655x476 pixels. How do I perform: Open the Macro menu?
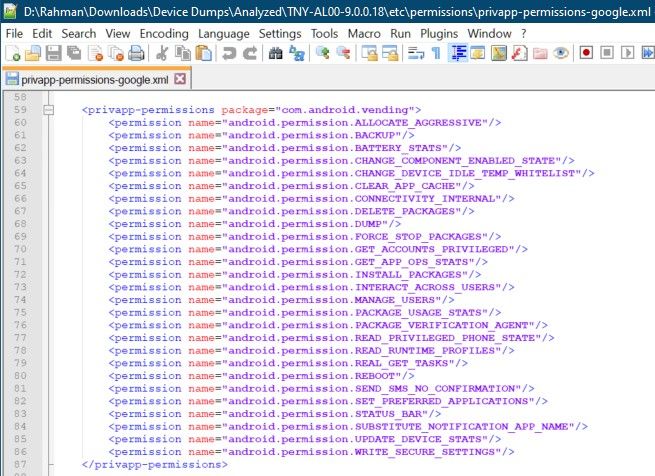point(364,33)
